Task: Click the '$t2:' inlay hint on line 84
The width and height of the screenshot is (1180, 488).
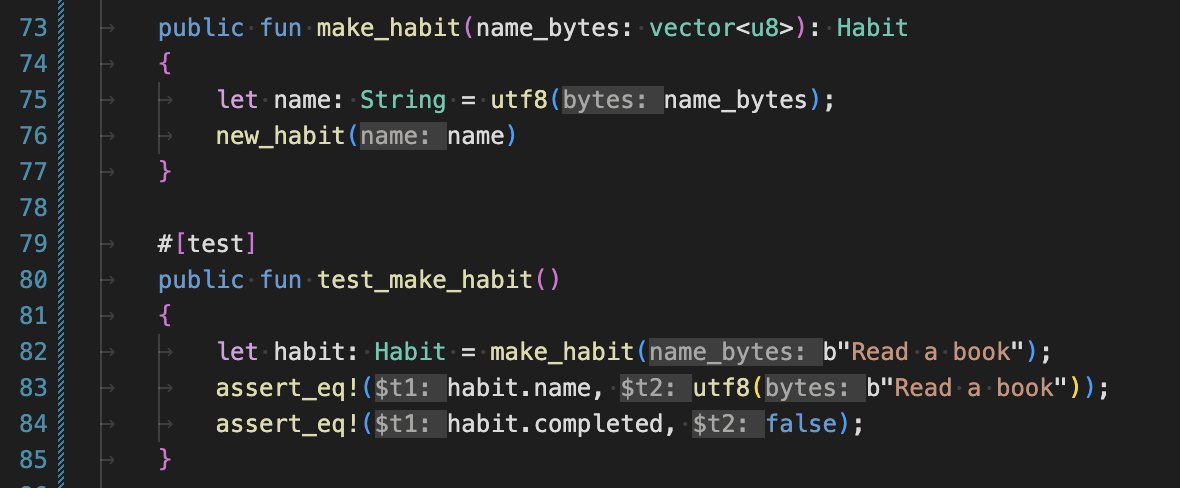Action: click(x=728, y=424)
